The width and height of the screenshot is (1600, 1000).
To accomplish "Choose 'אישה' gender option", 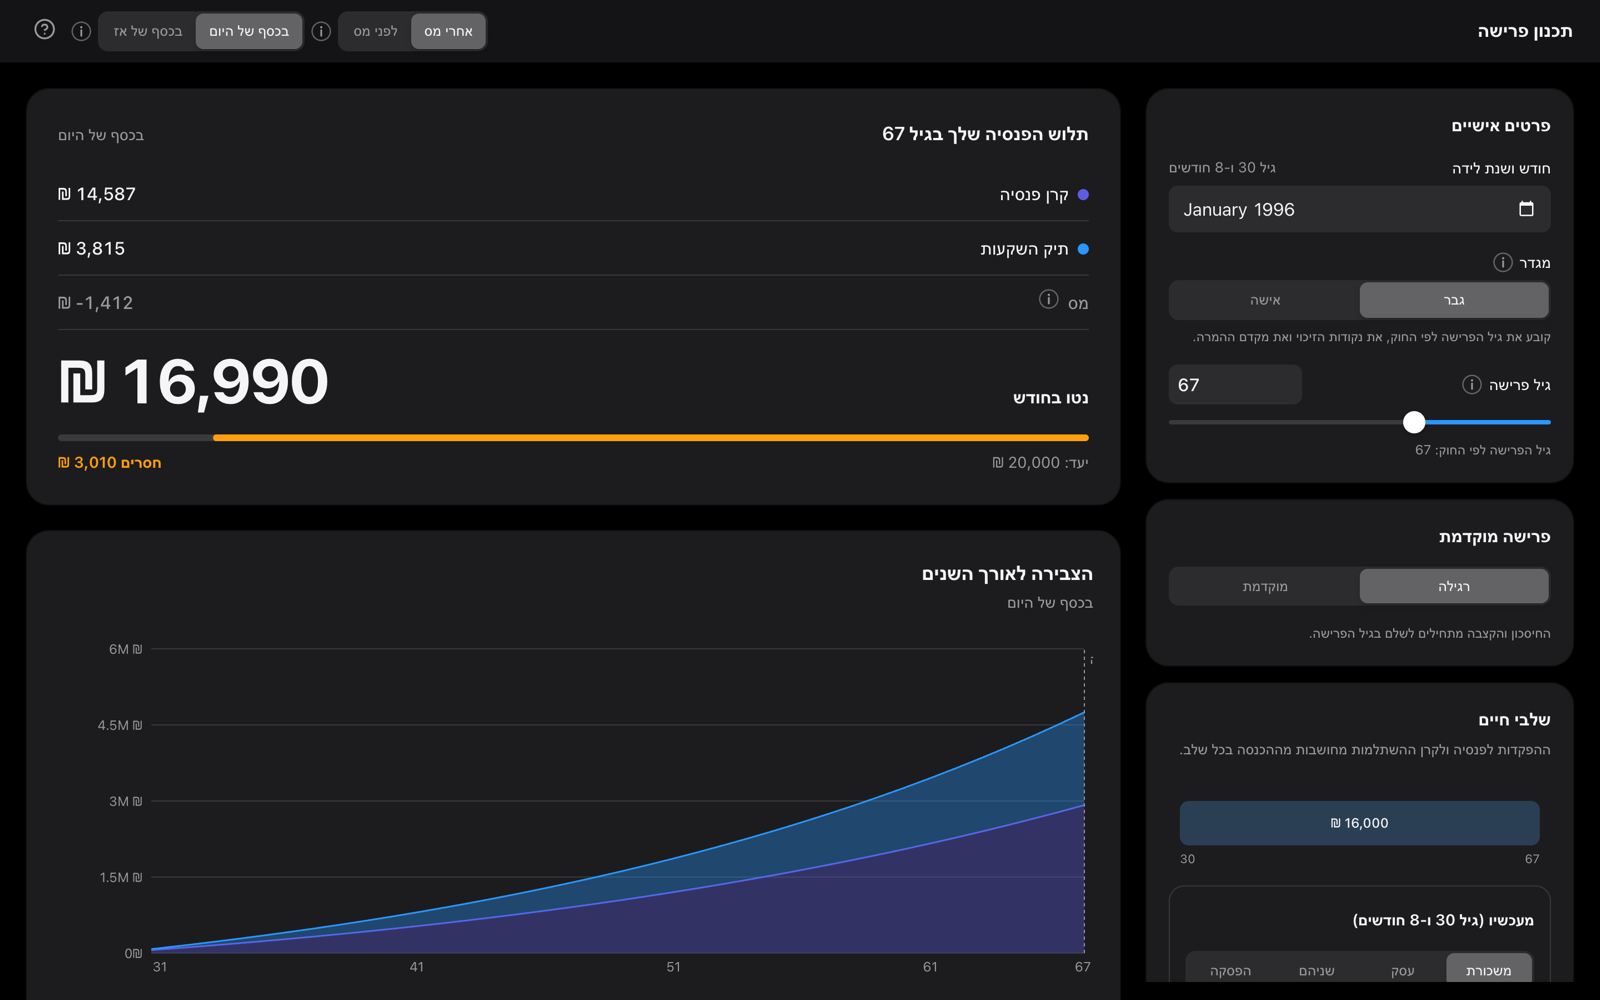I will [x=1265, y=300].
